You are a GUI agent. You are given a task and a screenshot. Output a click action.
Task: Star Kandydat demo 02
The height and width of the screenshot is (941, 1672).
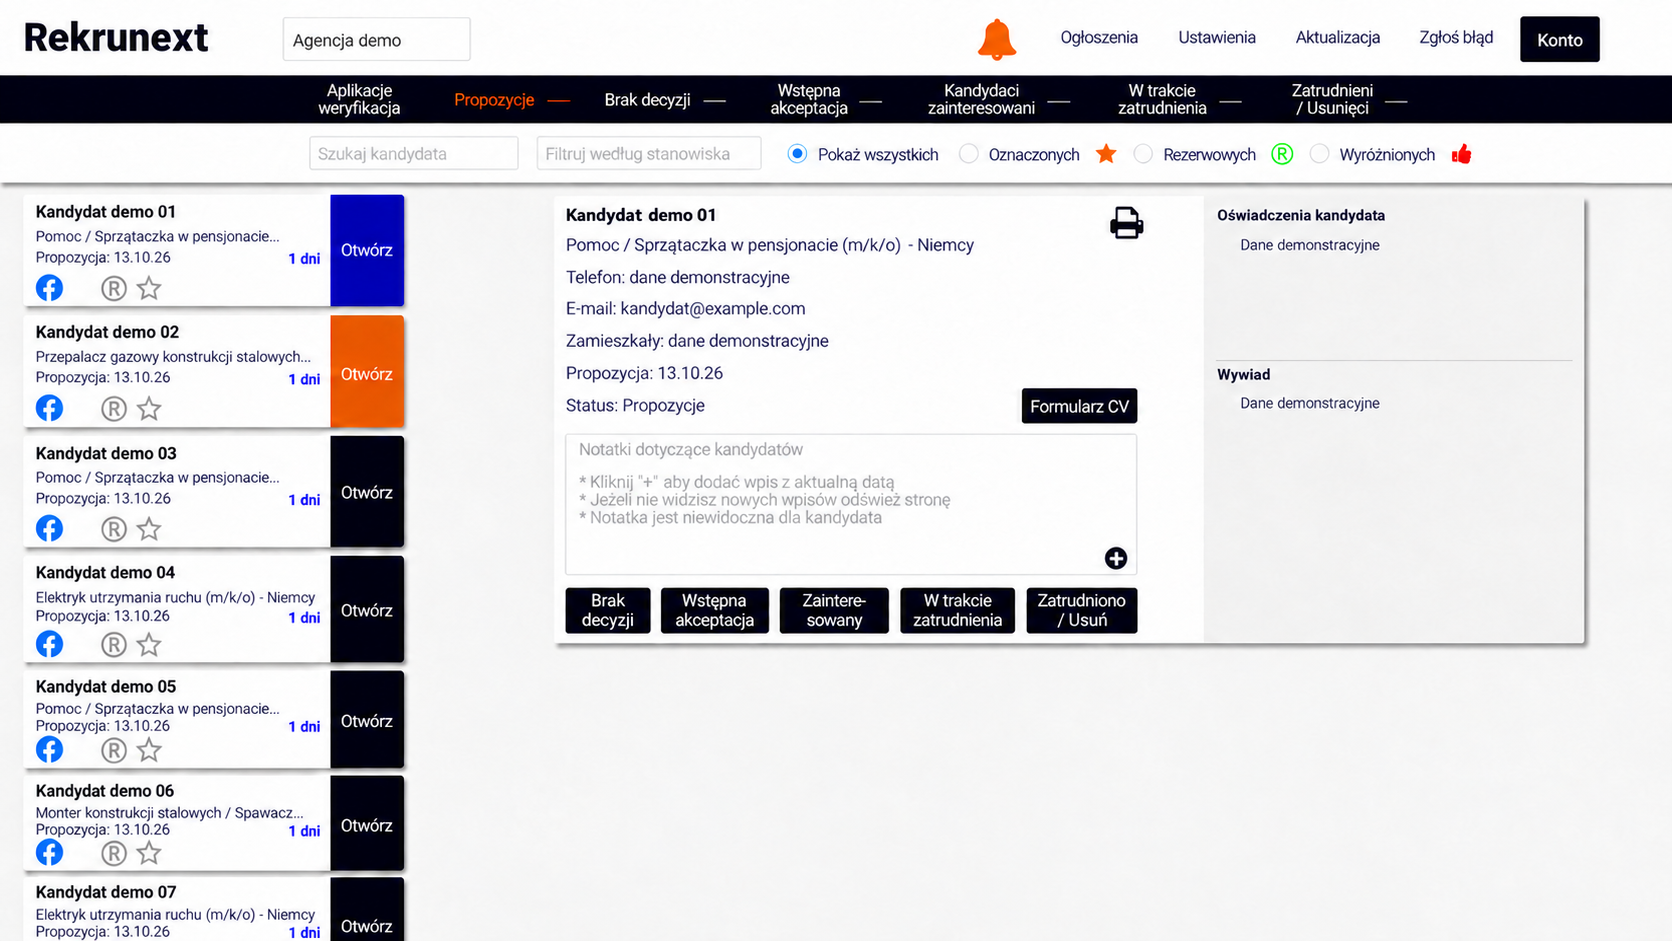(149, 408)
